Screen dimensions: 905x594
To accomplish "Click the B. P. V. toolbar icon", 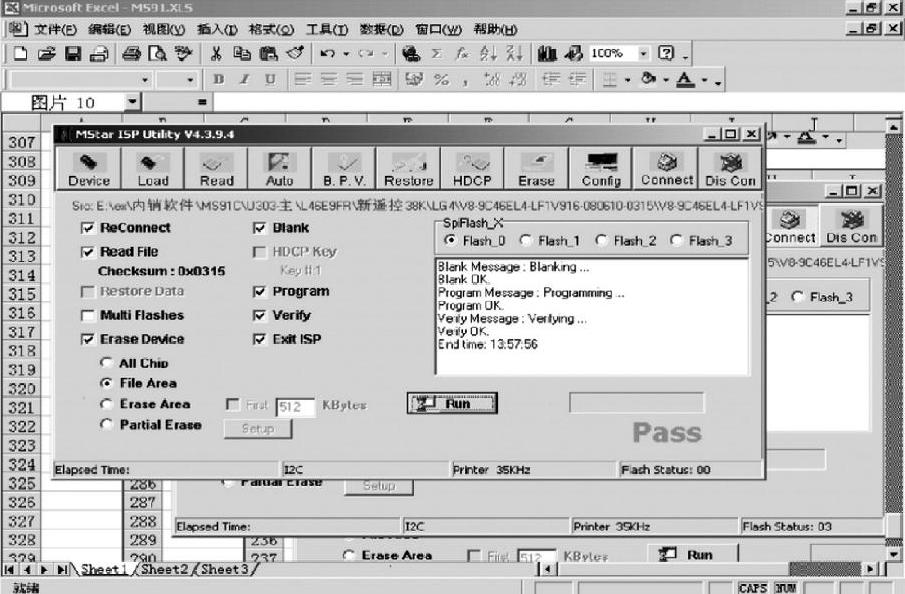I will (x=344, y=169).
